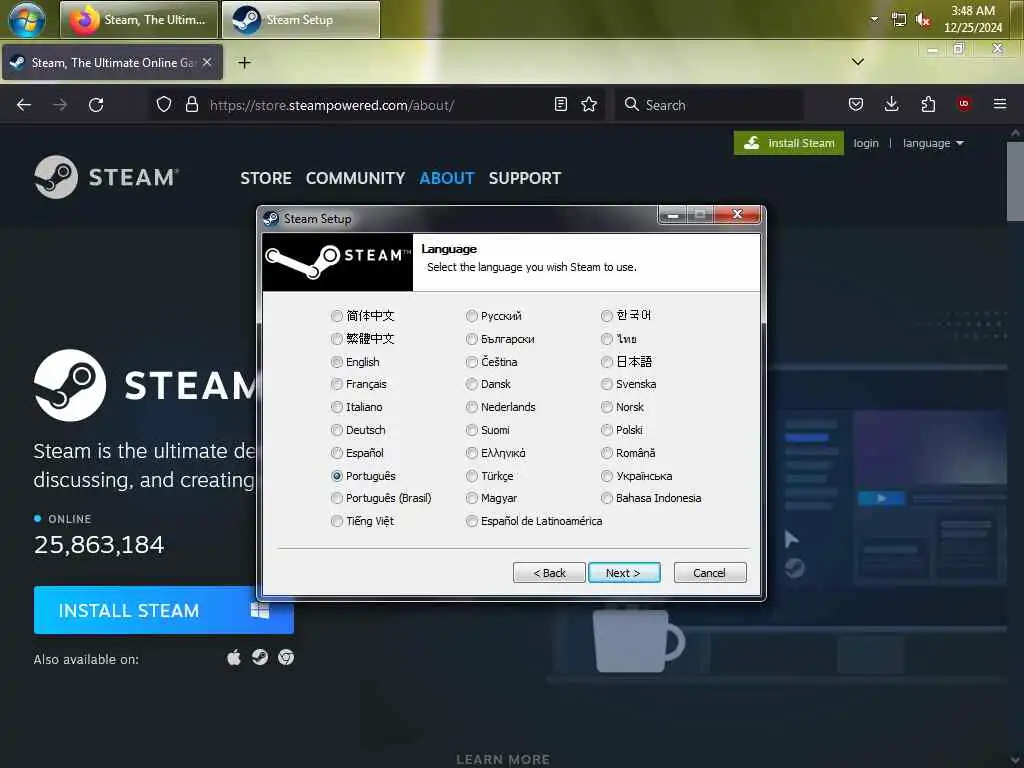Open the network tray icon
The image size is (1024, 768).
[899, 20]
